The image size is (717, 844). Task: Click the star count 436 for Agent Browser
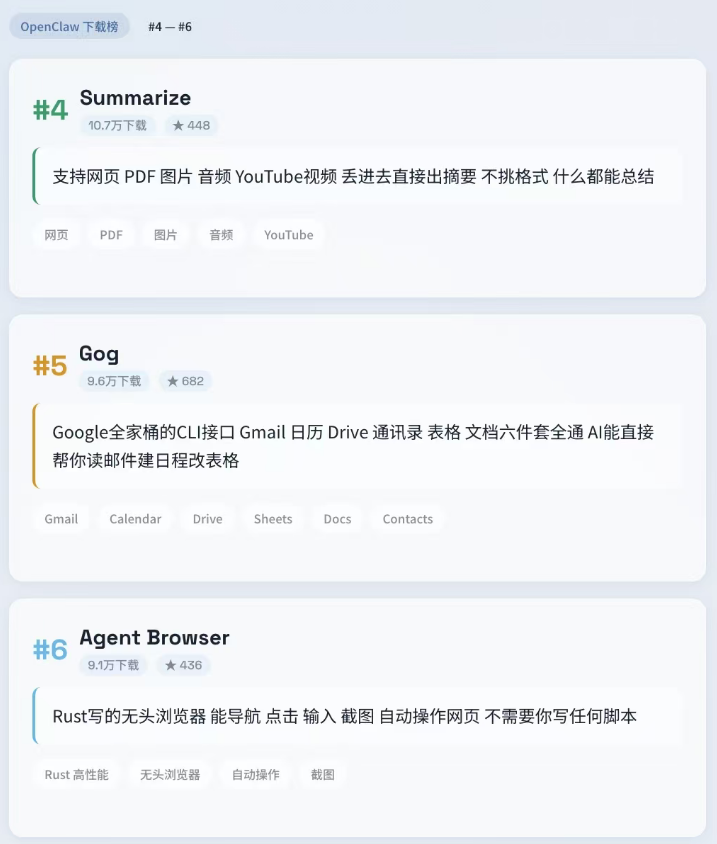(x=183, y=665)
